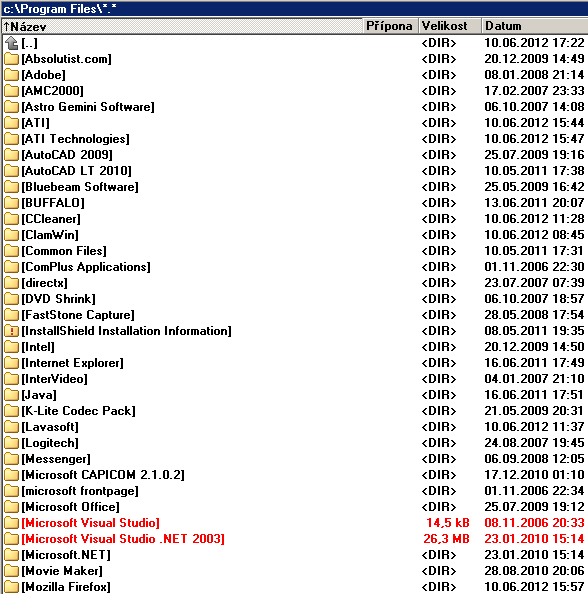Click the Mozilla Firefox folder icon
The image size is (588, 594).
(12, 587)
